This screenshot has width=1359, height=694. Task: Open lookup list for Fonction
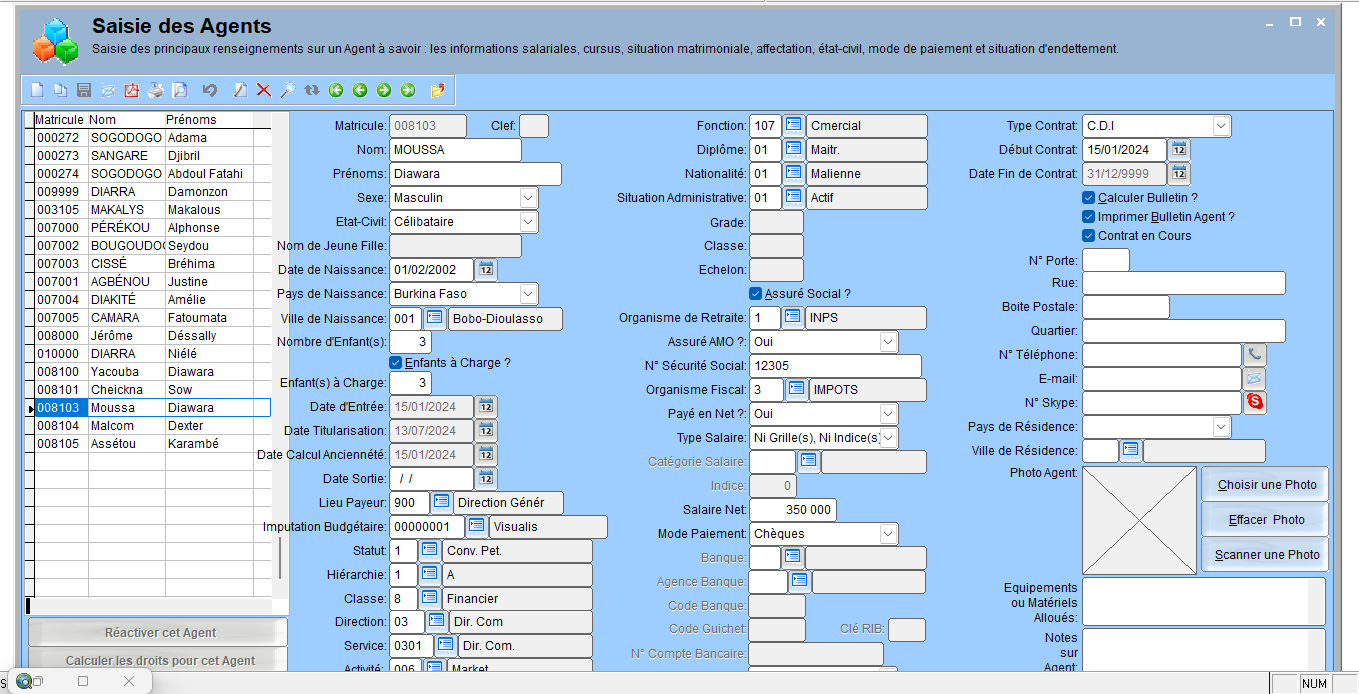click(x=793, y=126)
